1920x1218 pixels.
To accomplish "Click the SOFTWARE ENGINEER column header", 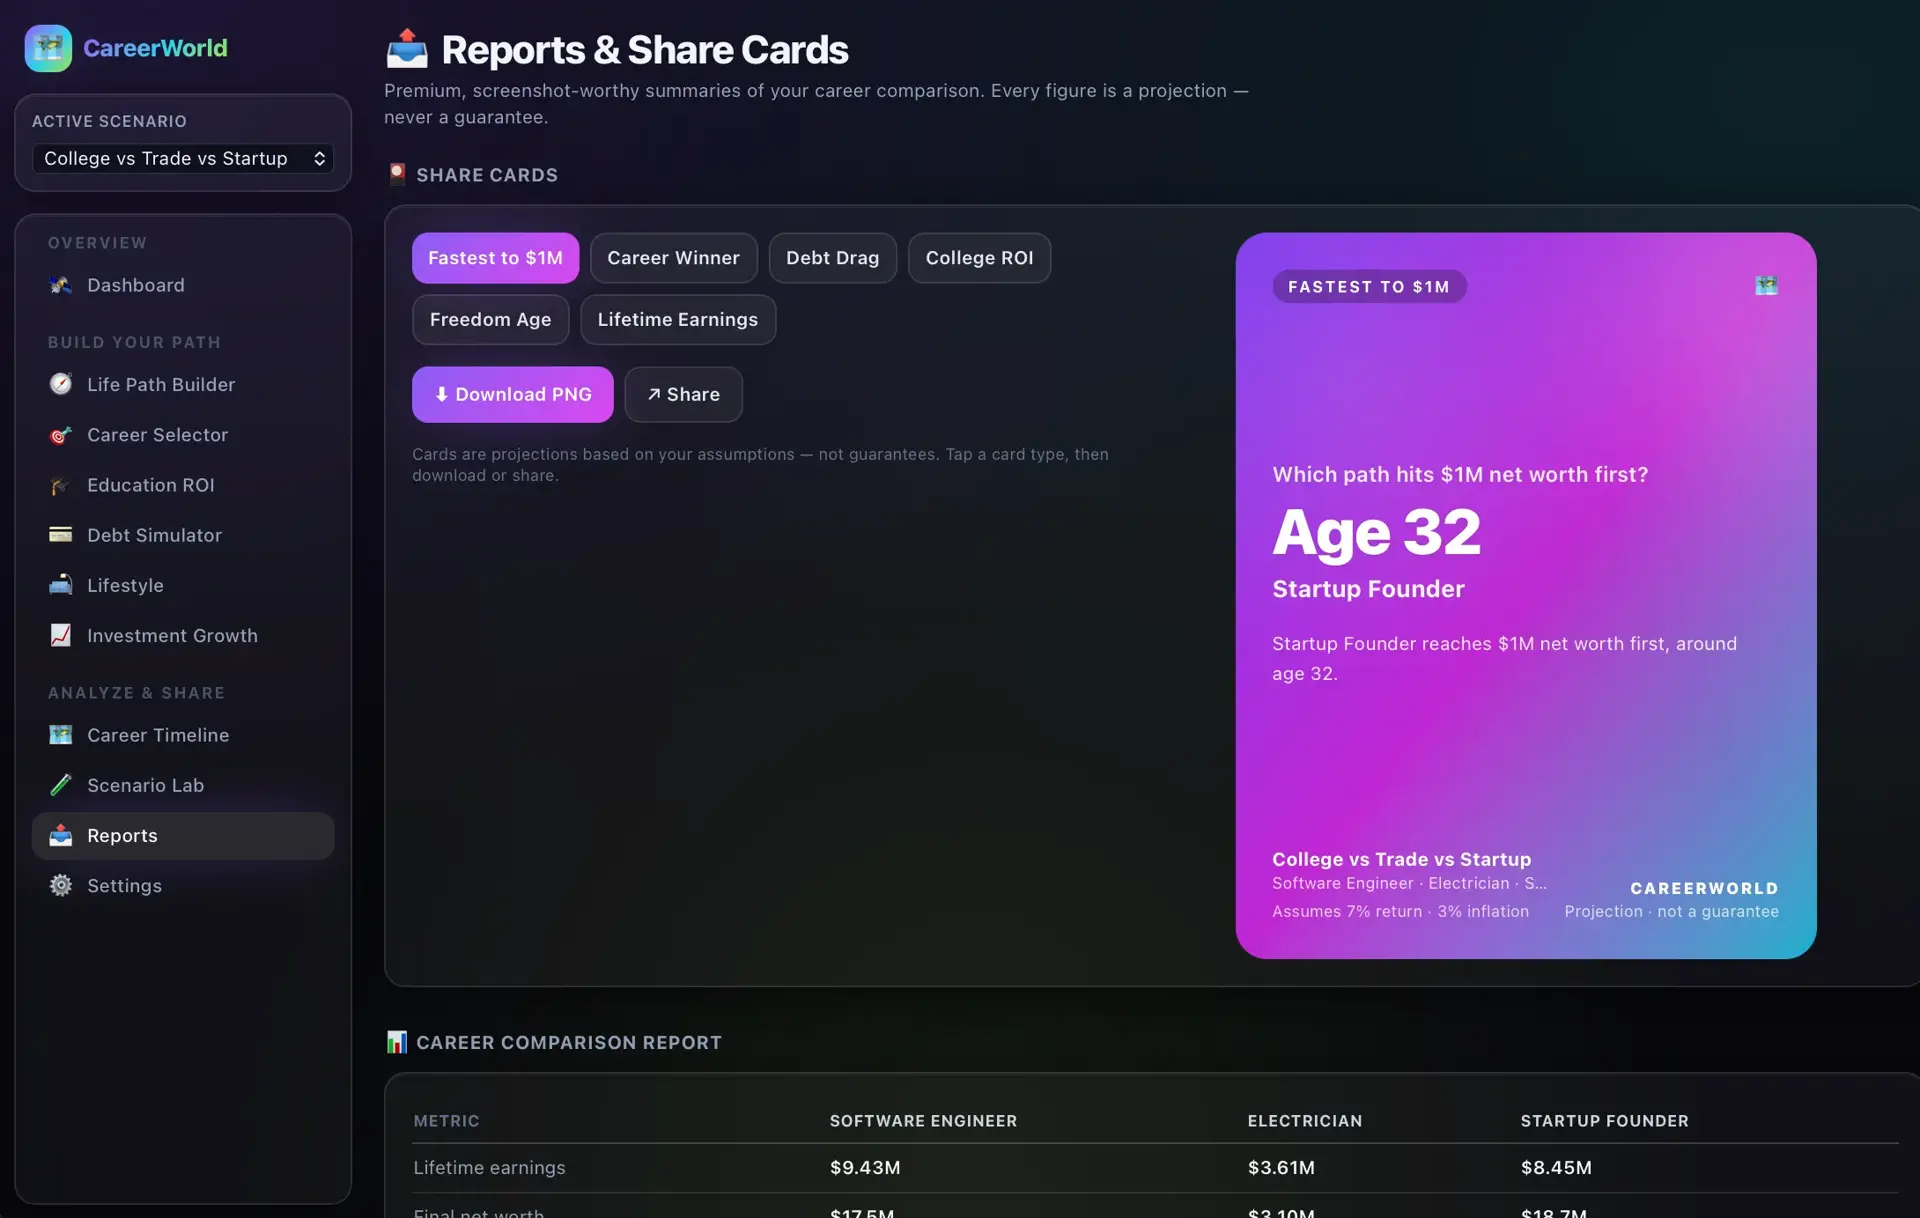I will 923,1121.
